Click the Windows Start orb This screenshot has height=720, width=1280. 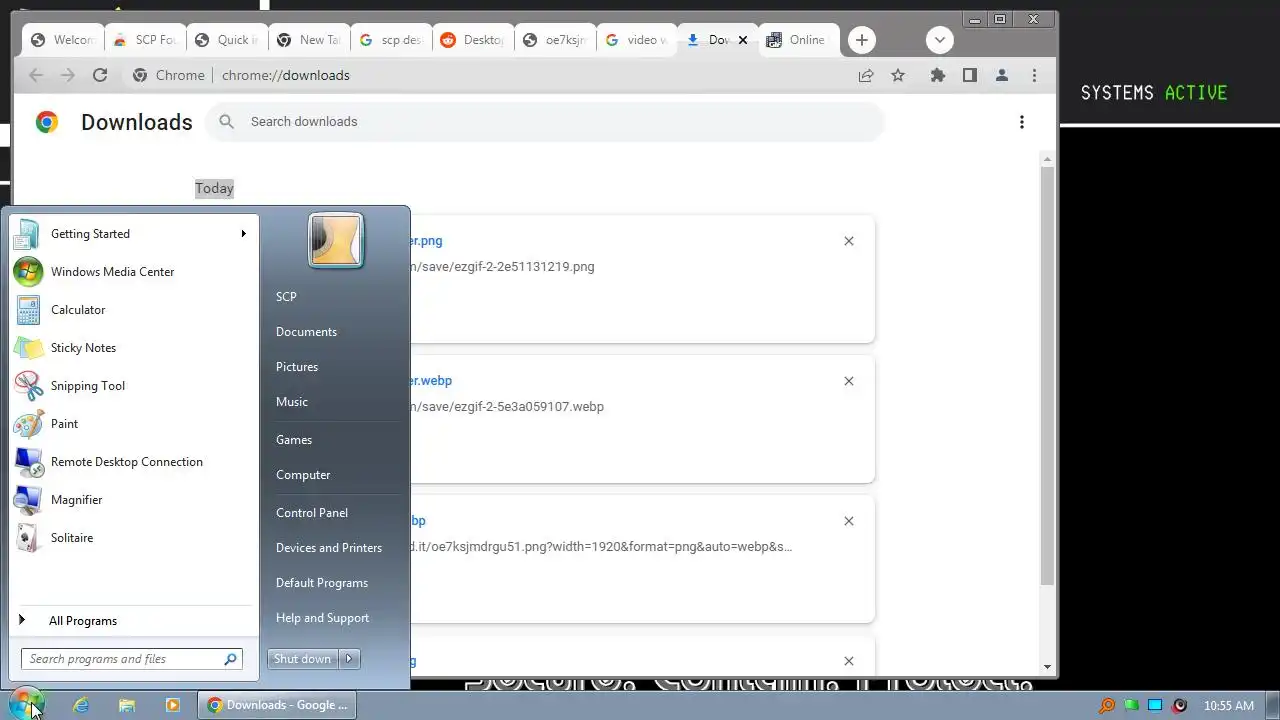click(26, 704)
